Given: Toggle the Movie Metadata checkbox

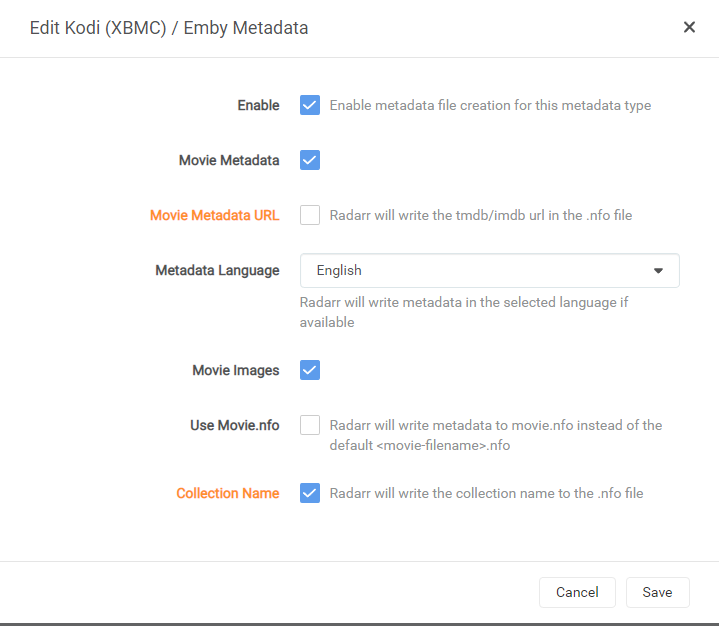Looking at the screenshot, I should tap(310, 160).
